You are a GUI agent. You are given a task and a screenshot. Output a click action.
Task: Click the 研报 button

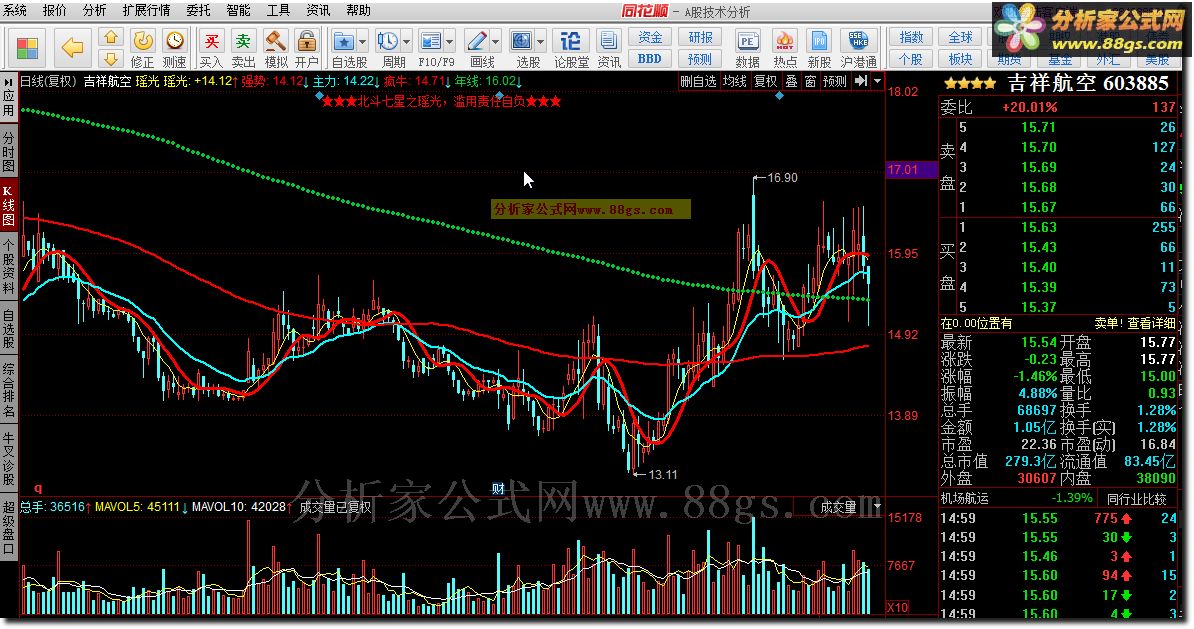700,37
